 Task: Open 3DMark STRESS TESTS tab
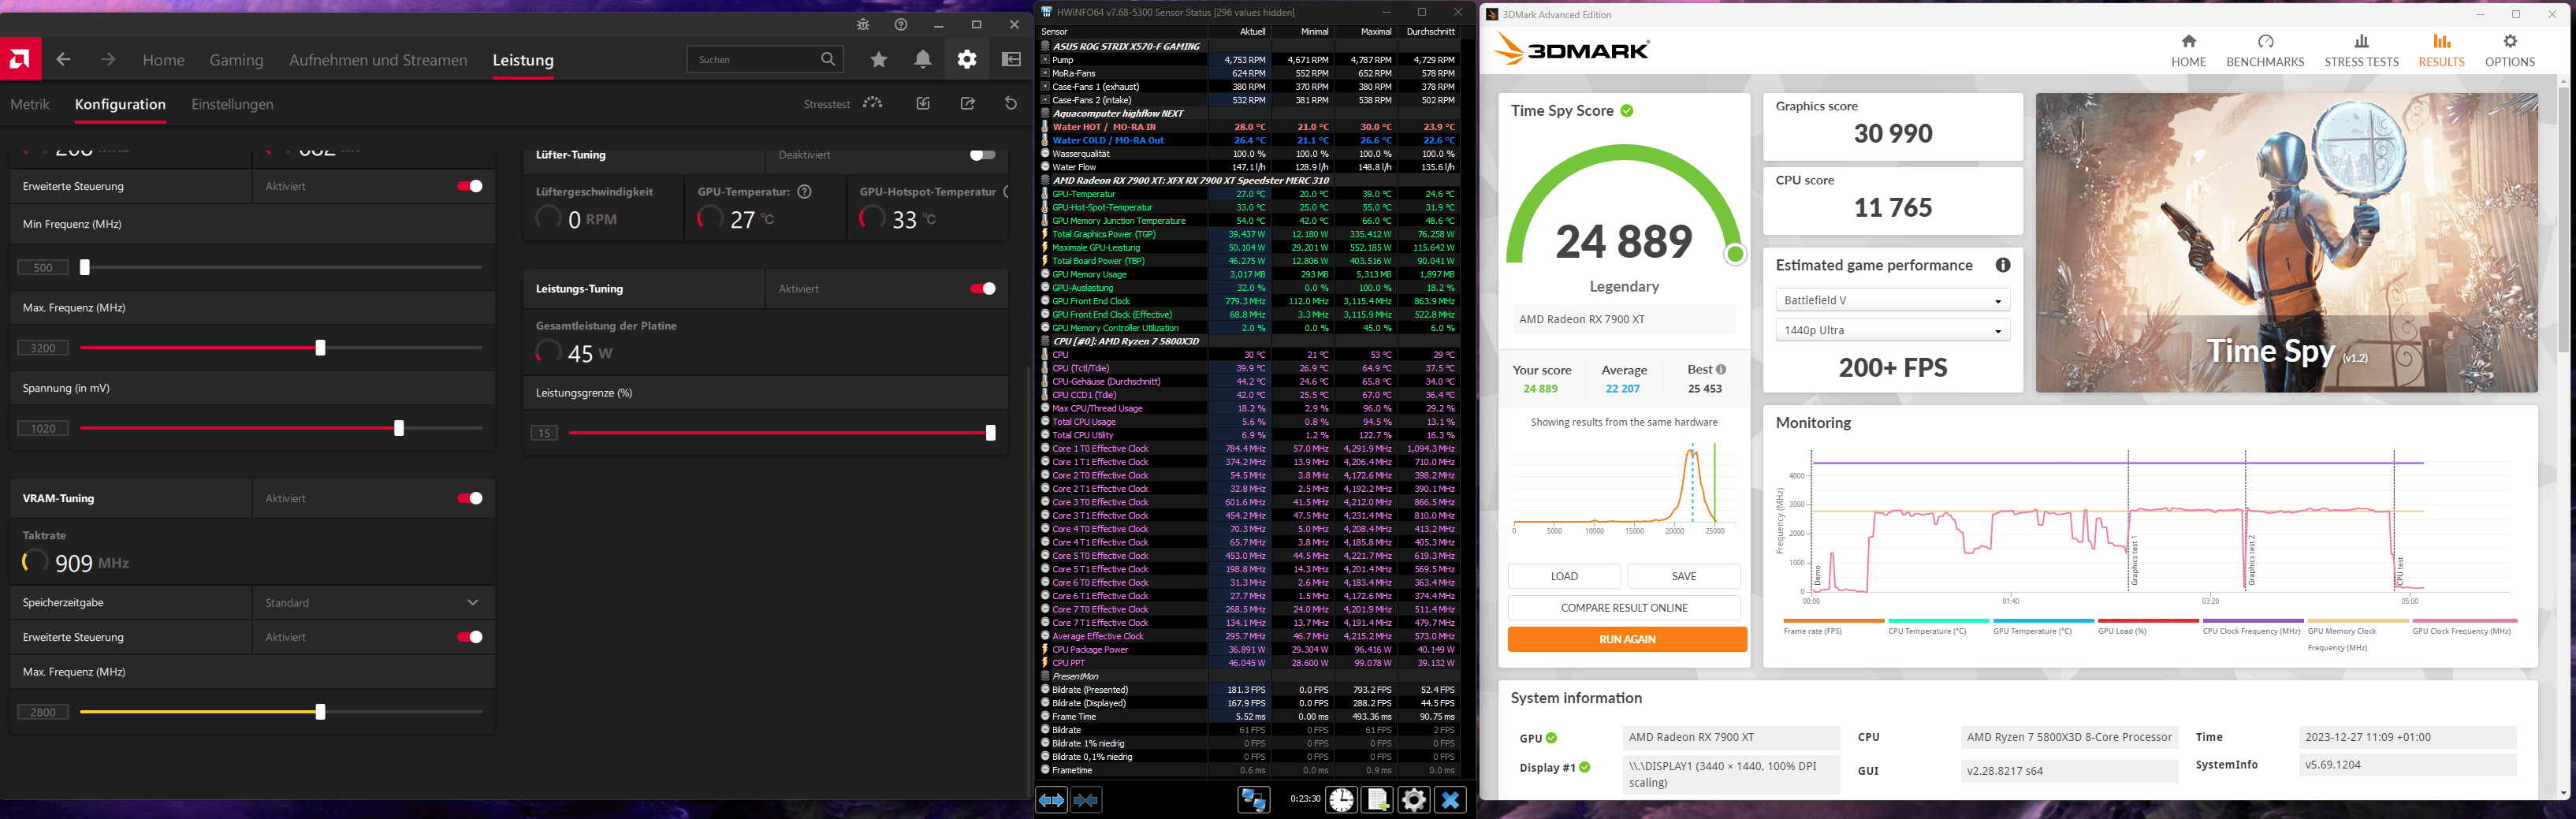2361,50
